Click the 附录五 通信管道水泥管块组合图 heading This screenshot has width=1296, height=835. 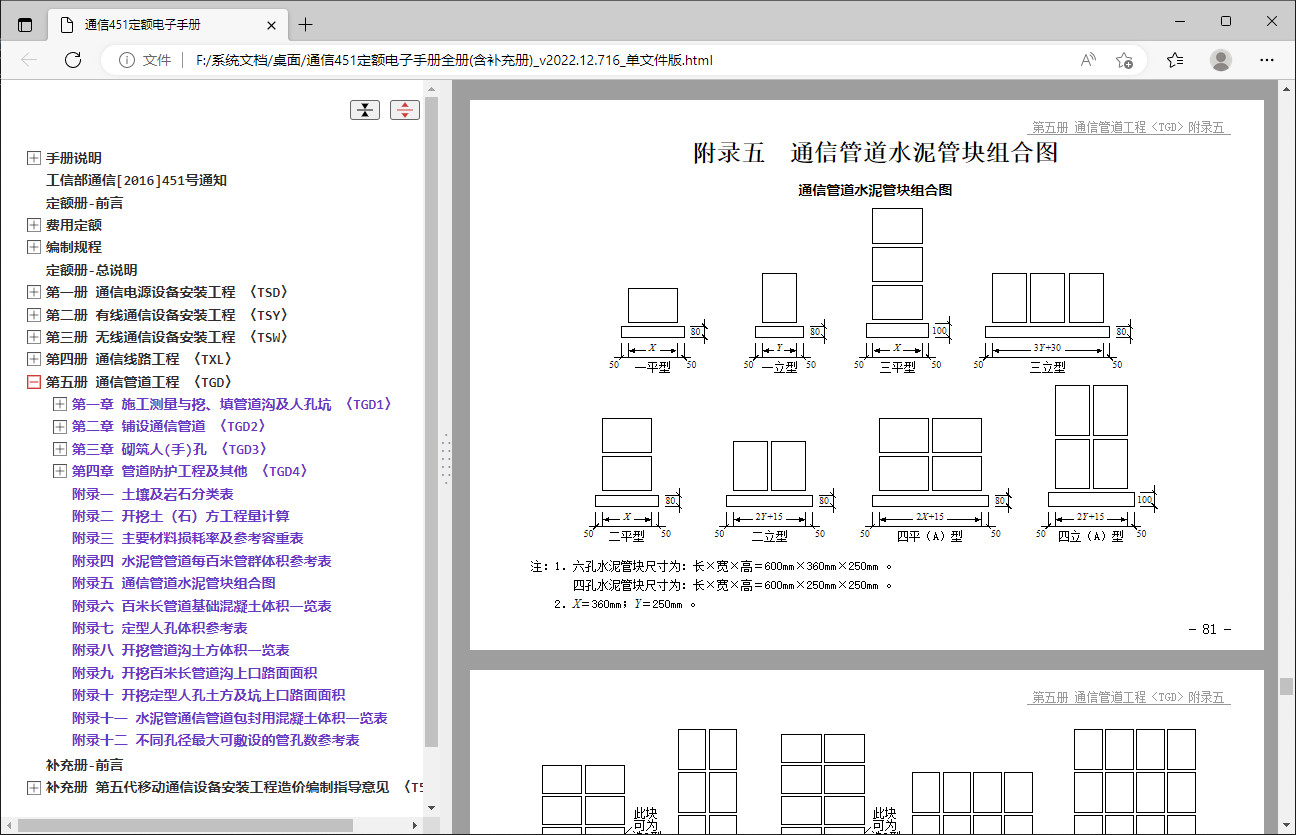[x=876, y=153]
